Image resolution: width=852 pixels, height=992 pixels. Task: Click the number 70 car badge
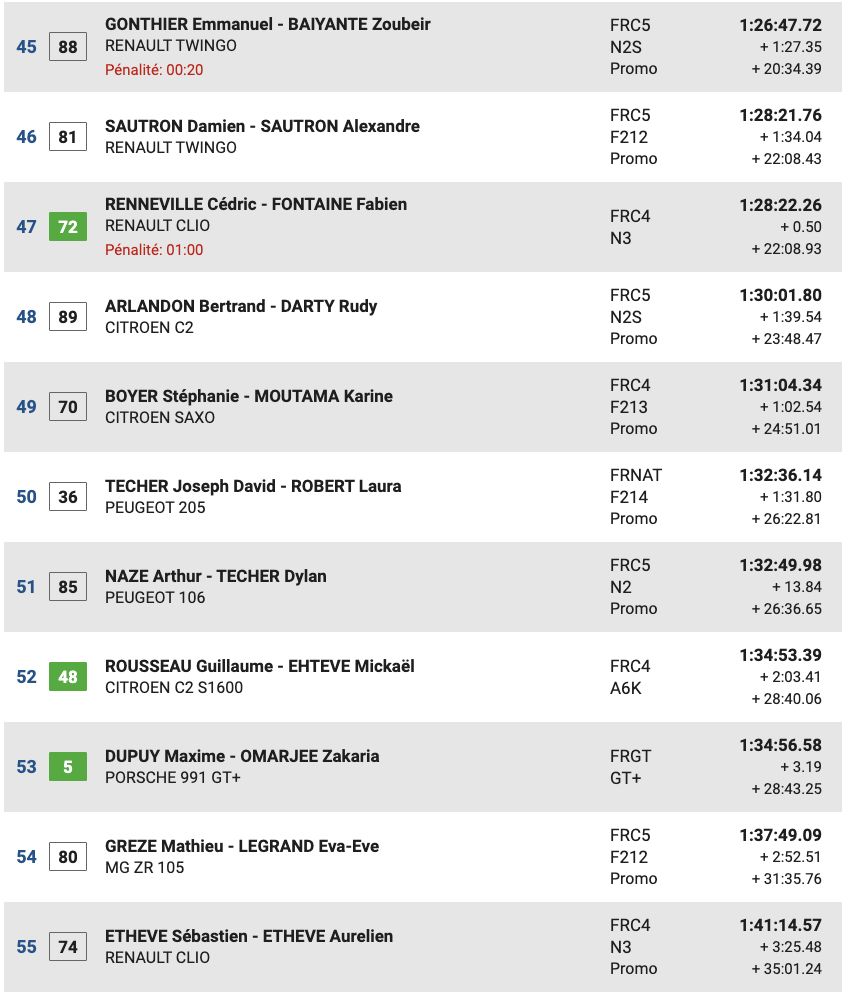click(x=67, y=407)
